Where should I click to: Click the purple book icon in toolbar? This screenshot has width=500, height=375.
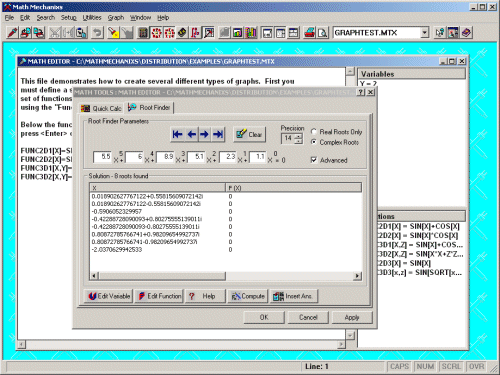(x=467, y=33)
